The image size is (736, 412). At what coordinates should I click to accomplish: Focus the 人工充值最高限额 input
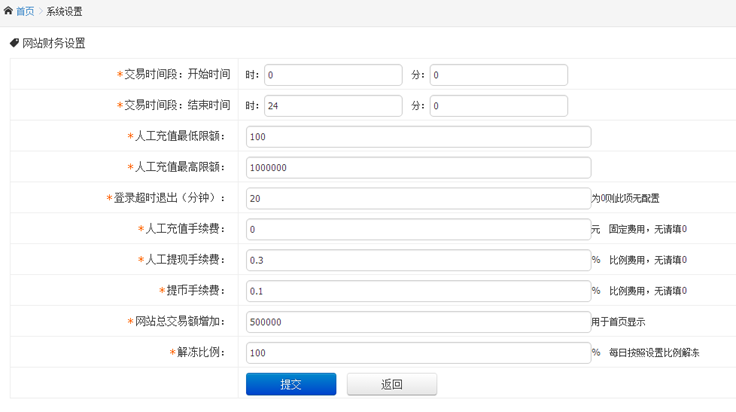418,167
